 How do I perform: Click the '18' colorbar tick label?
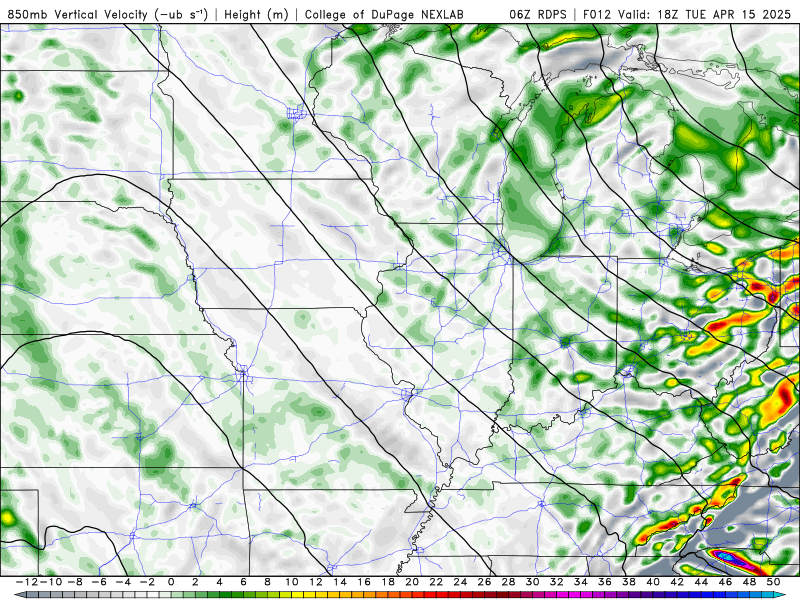click(388, 582)
